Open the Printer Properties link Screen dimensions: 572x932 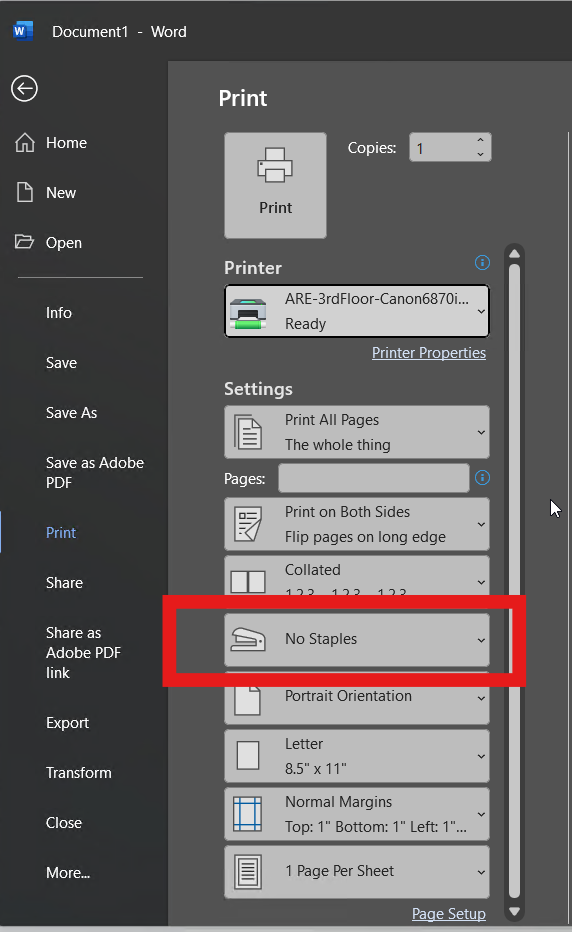(x=429, y=353)
